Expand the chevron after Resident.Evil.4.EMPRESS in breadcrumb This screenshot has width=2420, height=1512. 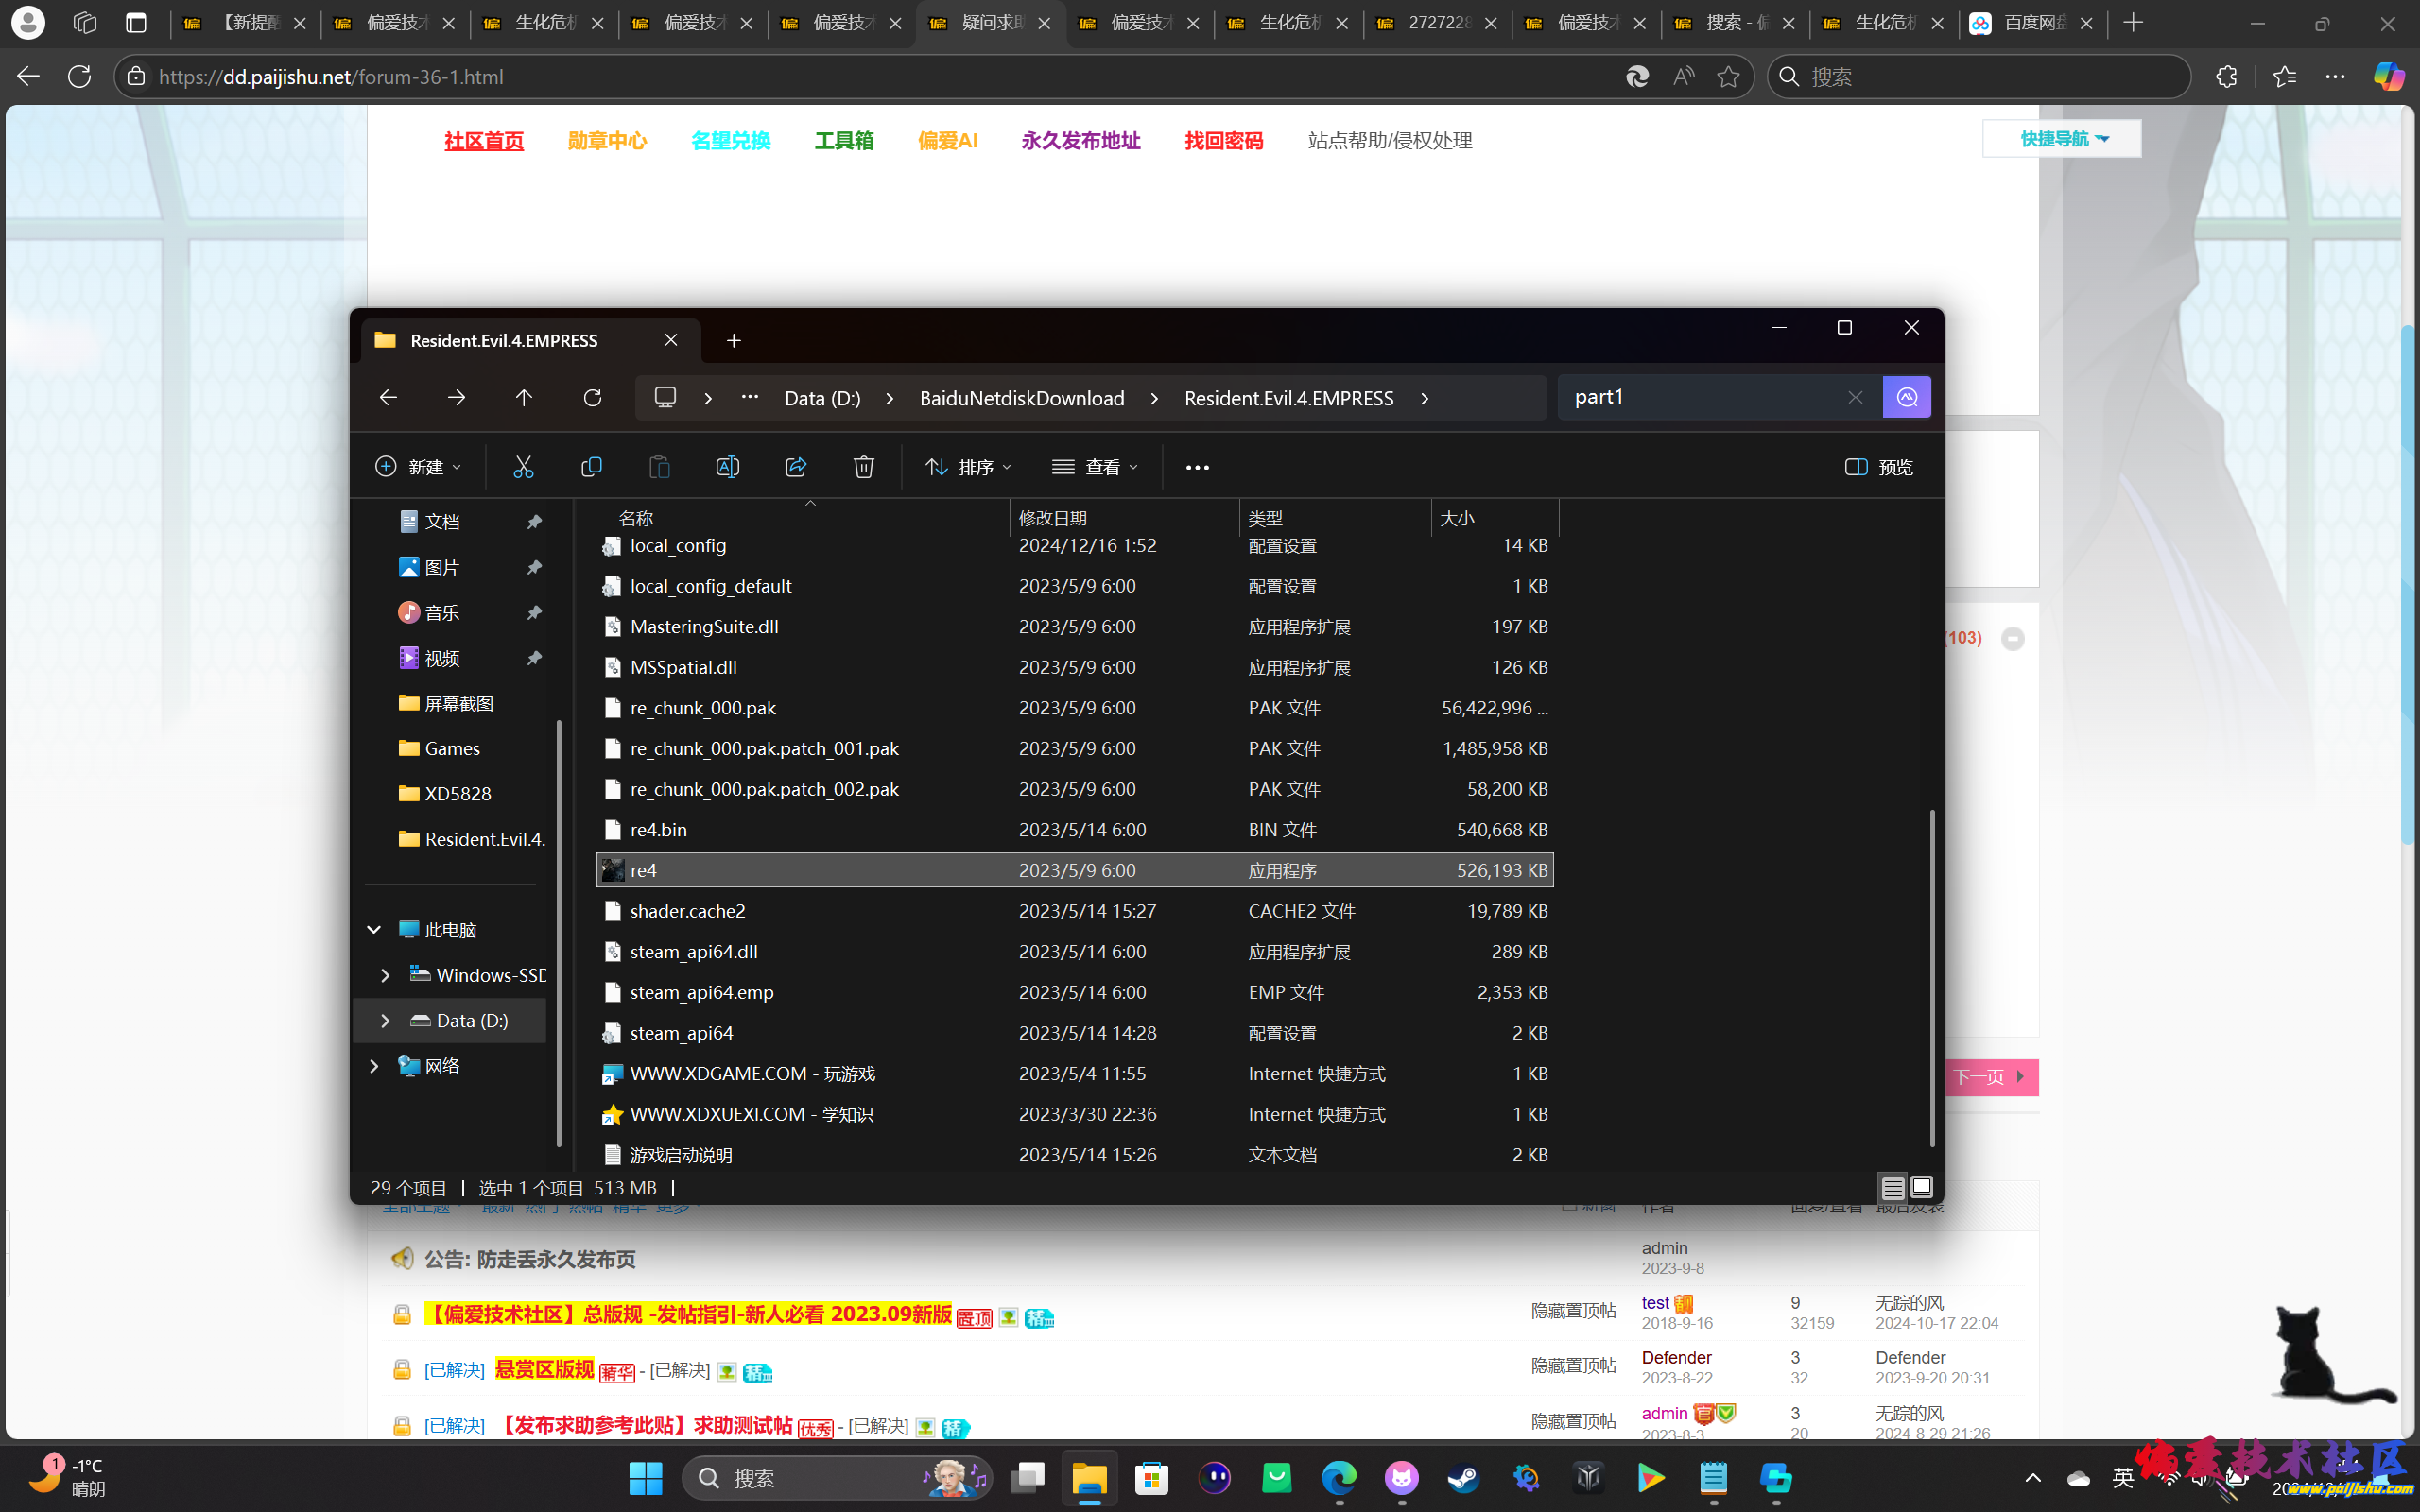coord(1425,398)
